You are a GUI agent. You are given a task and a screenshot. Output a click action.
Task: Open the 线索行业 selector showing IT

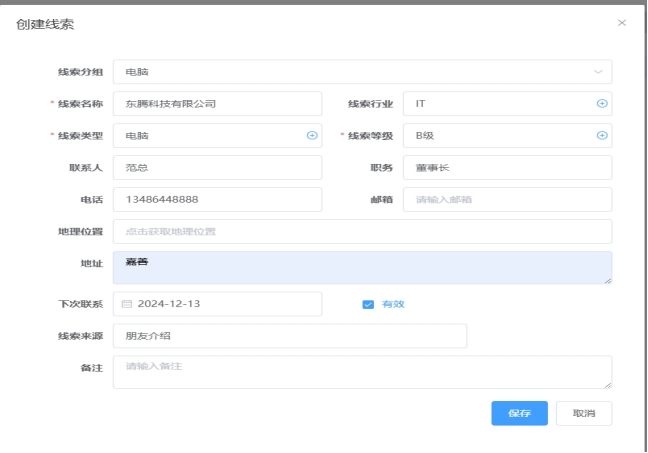[500, 104]
